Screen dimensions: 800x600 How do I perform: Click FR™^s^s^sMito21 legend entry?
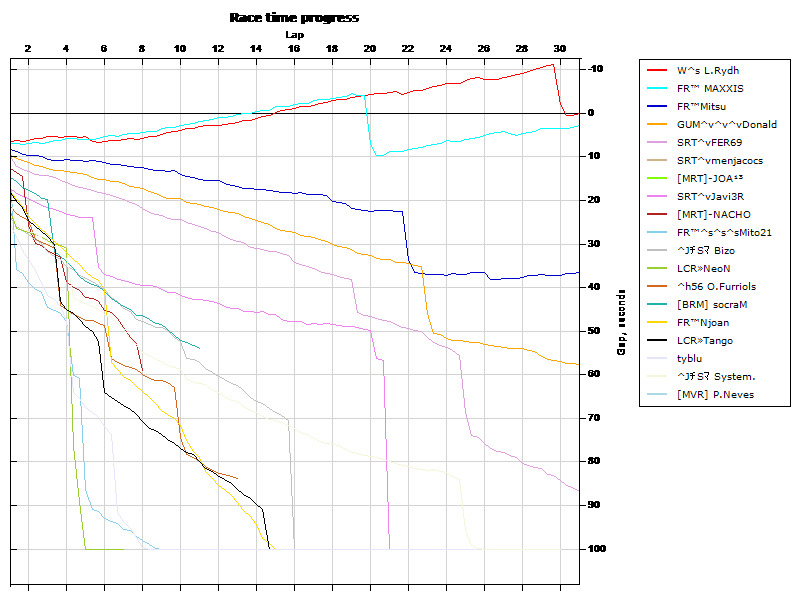[x=724, y=232]
